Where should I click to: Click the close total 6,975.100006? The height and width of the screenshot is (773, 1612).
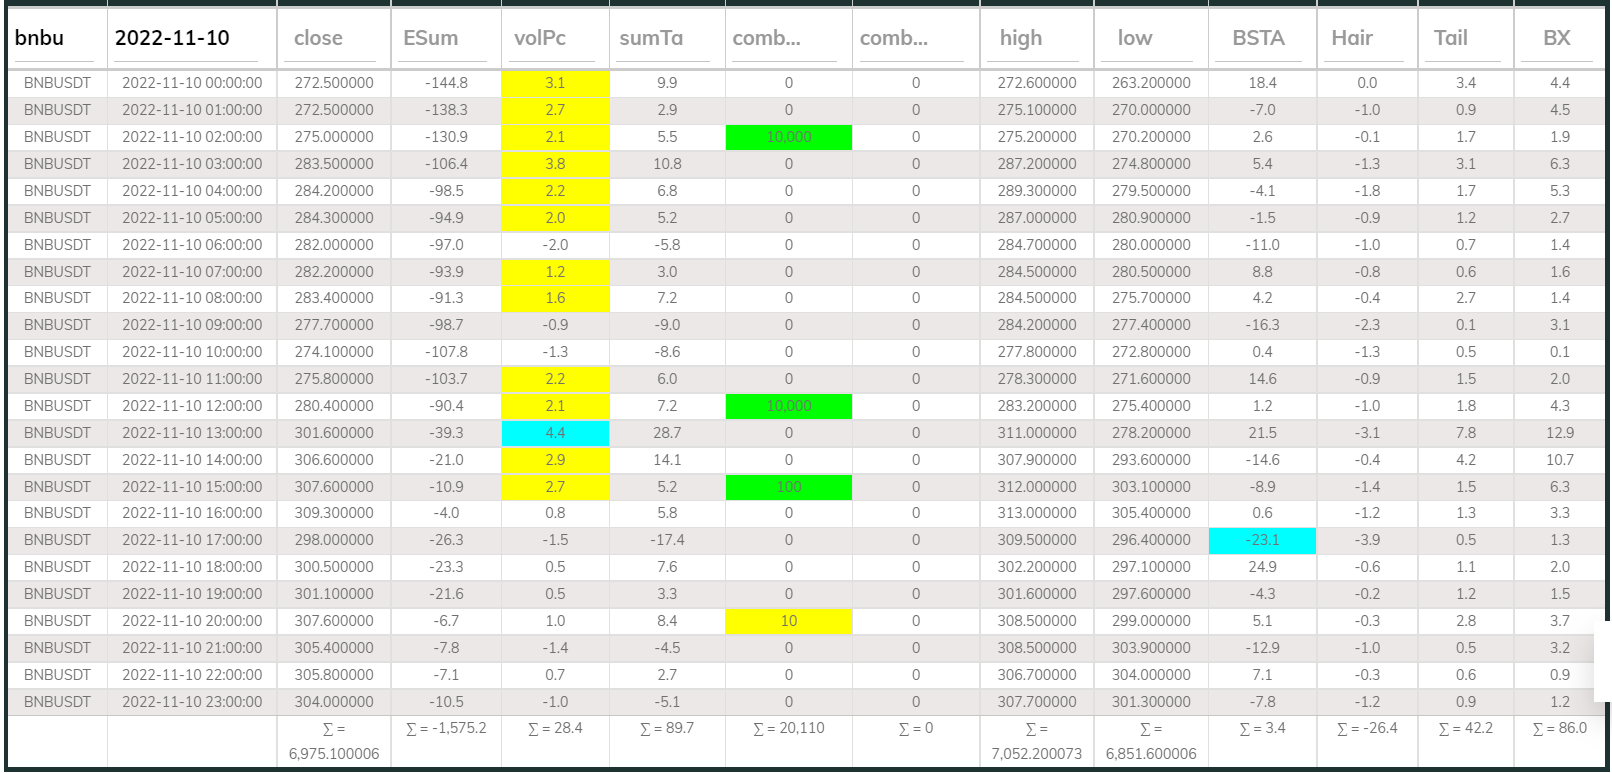pyautogui.click(x=334, y=754)
